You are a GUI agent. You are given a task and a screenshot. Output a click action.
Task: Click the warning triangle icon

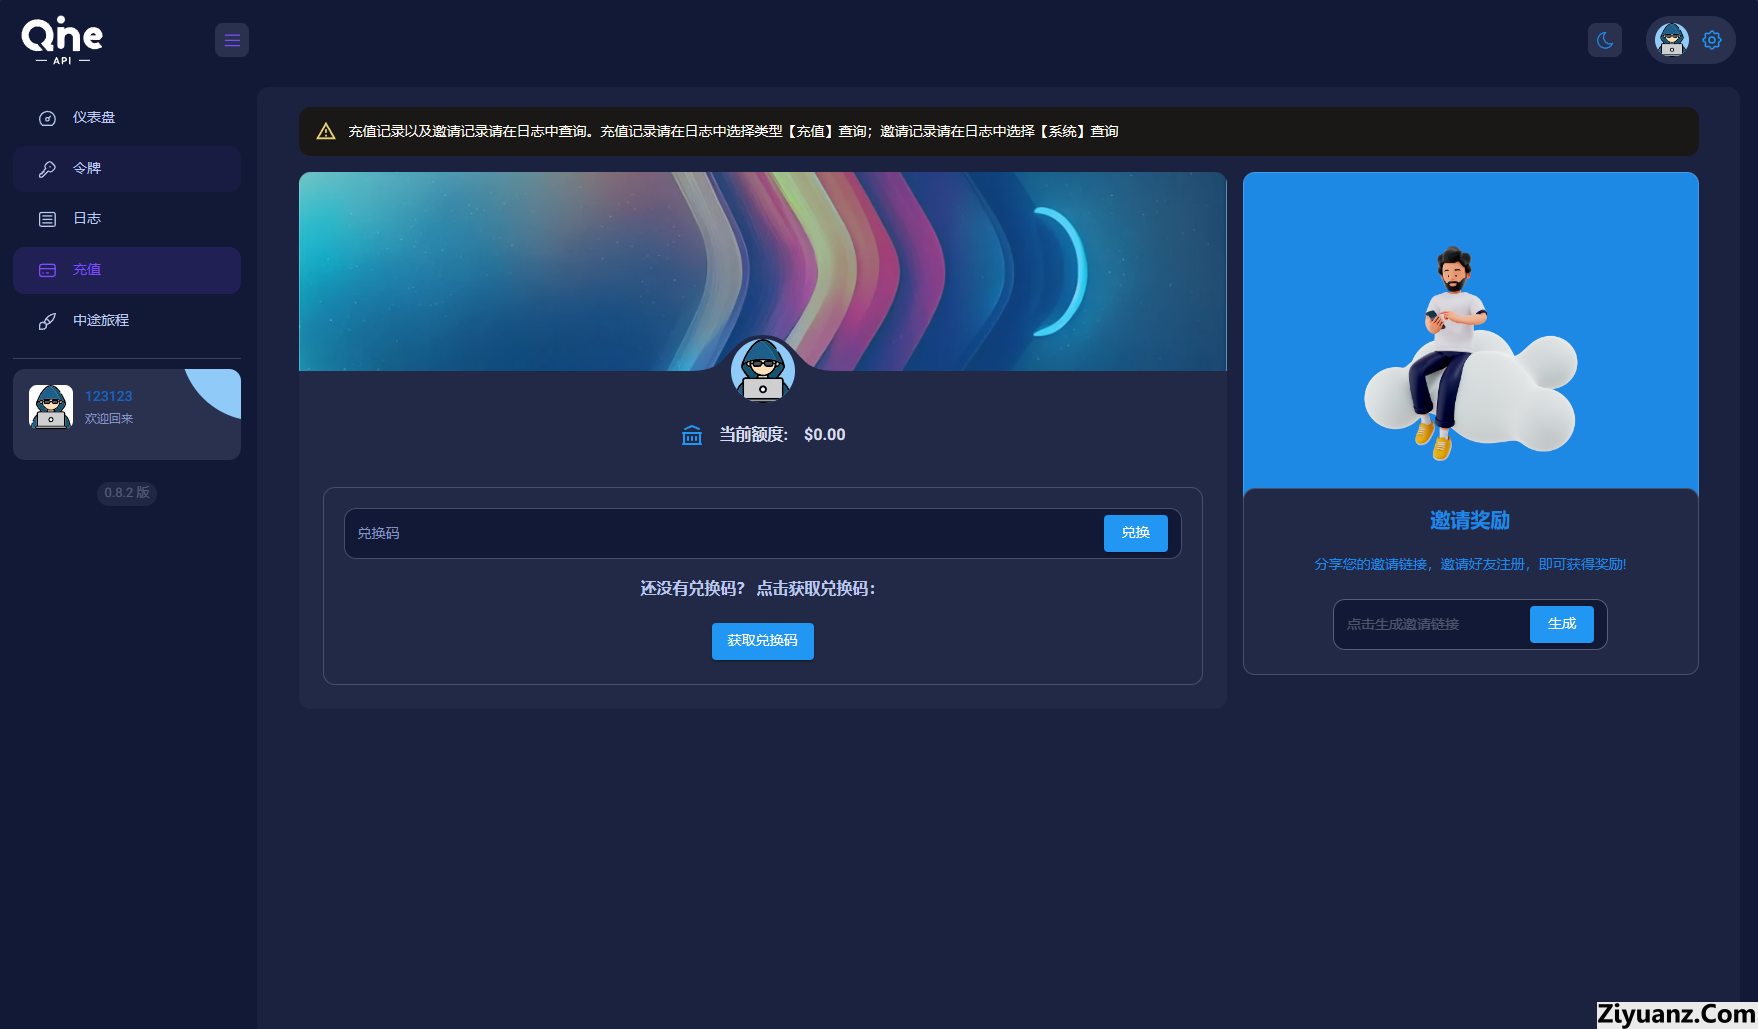coord(326,132)
